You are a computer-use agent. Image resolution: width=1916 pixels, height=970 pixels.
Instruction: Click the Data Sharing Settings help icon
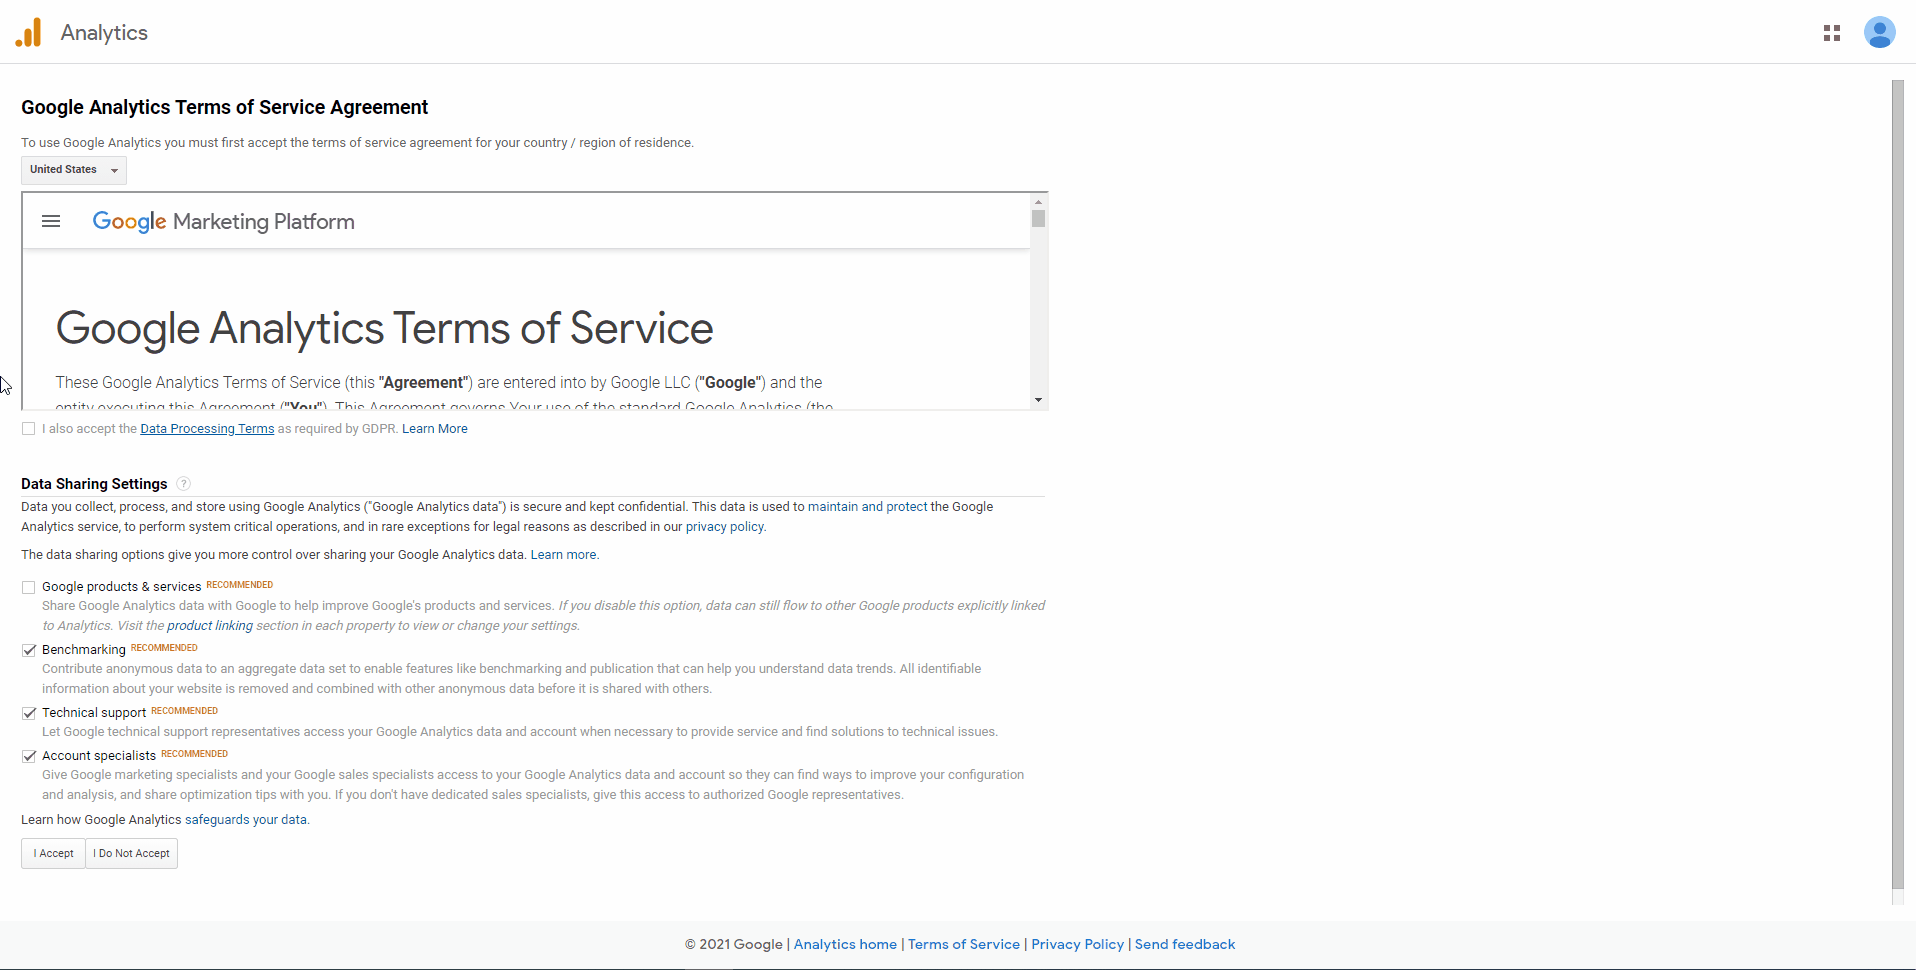click(183, 484)
